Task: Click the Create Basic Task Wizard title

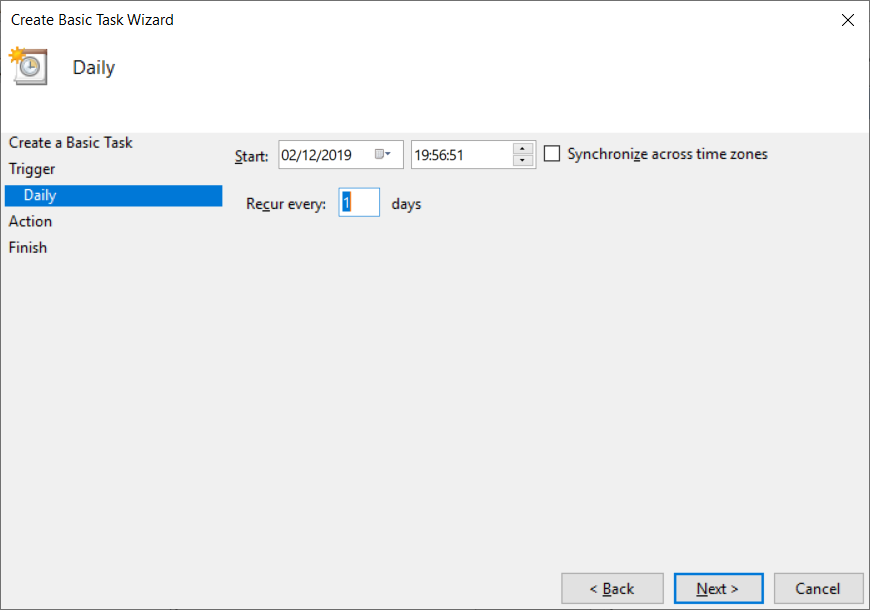Action: tap(92, 19)
